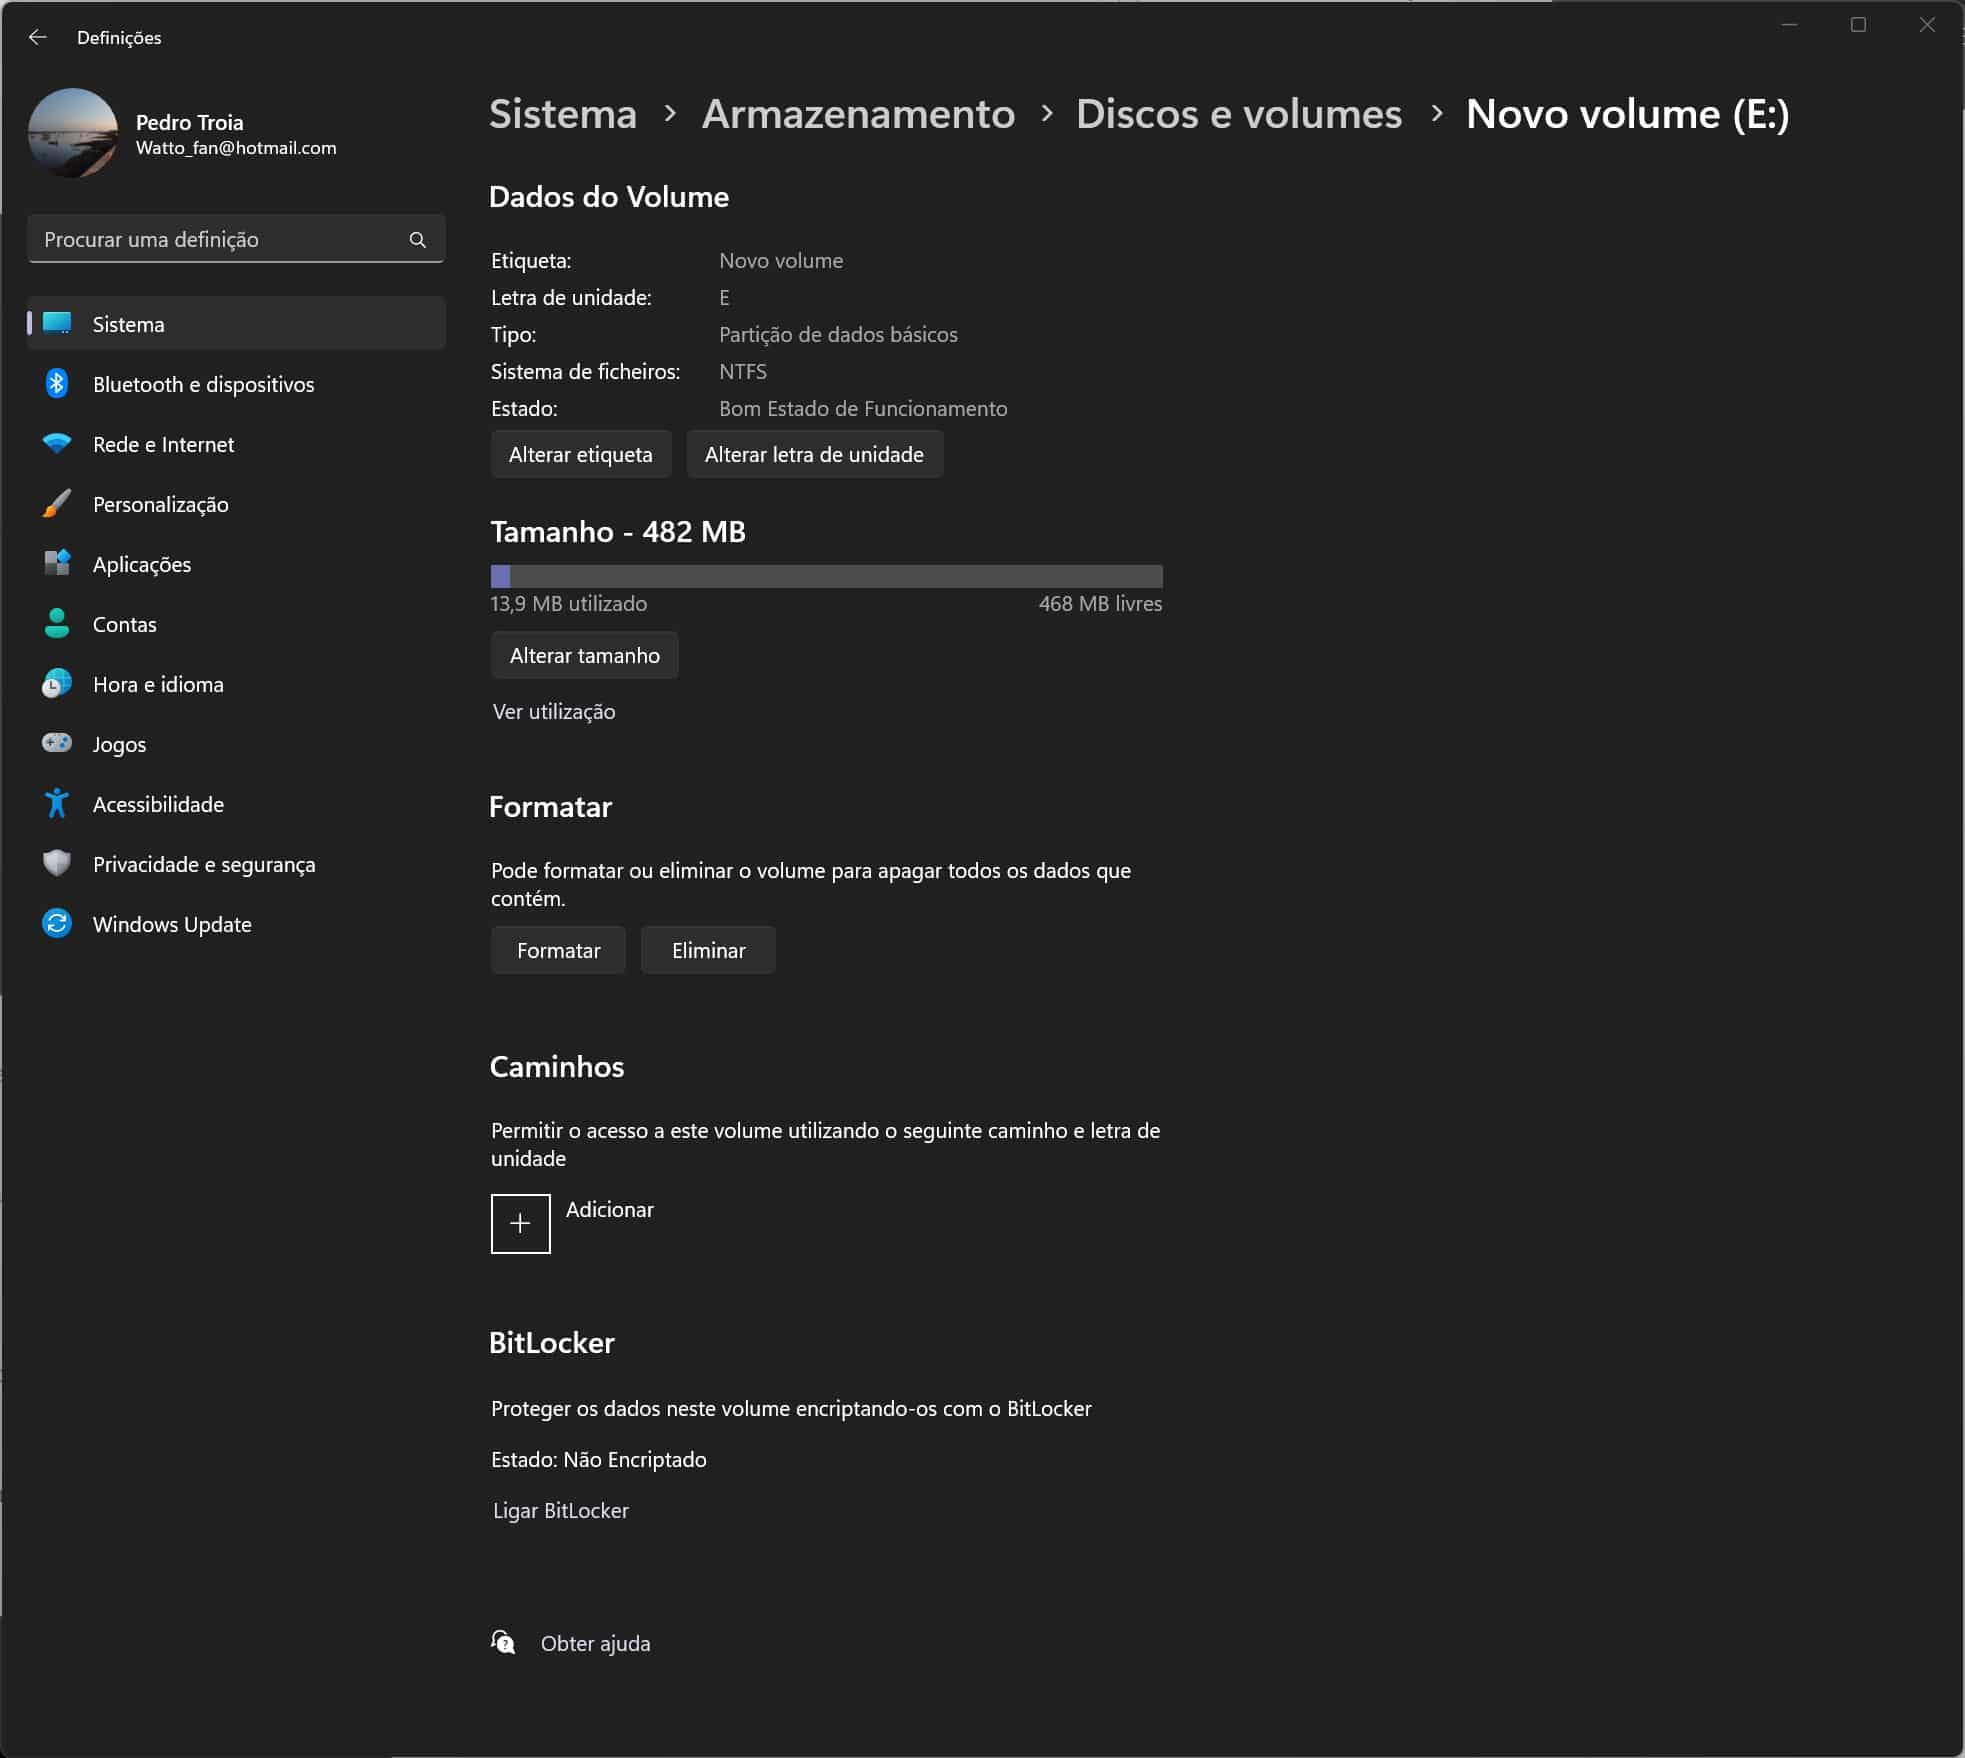Navigate to Armazenamento breadcrumb

pos(859,112)
